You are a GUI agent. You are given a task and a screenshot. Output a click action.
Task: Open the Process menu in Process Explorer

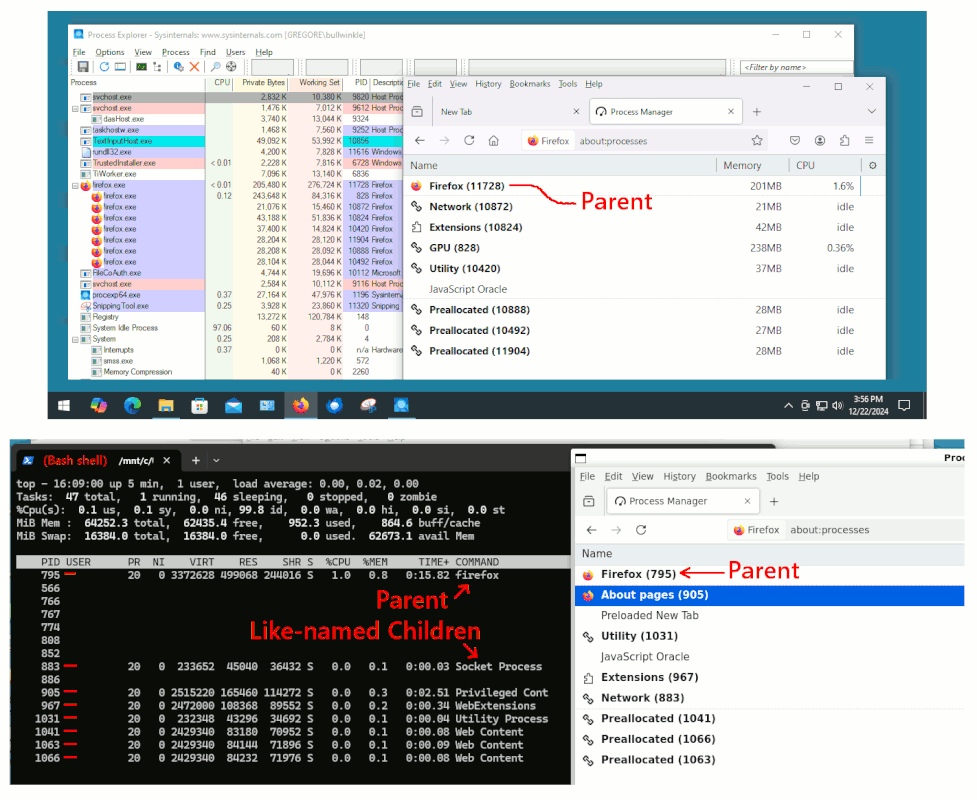point(176,52)
